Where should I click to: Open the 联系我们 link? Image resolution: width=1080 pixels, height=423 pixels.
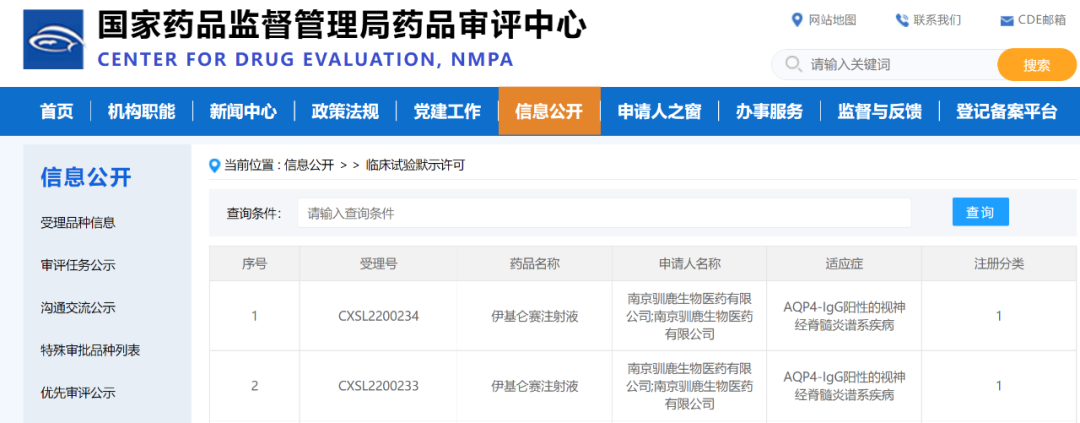(x=937, y=20)
